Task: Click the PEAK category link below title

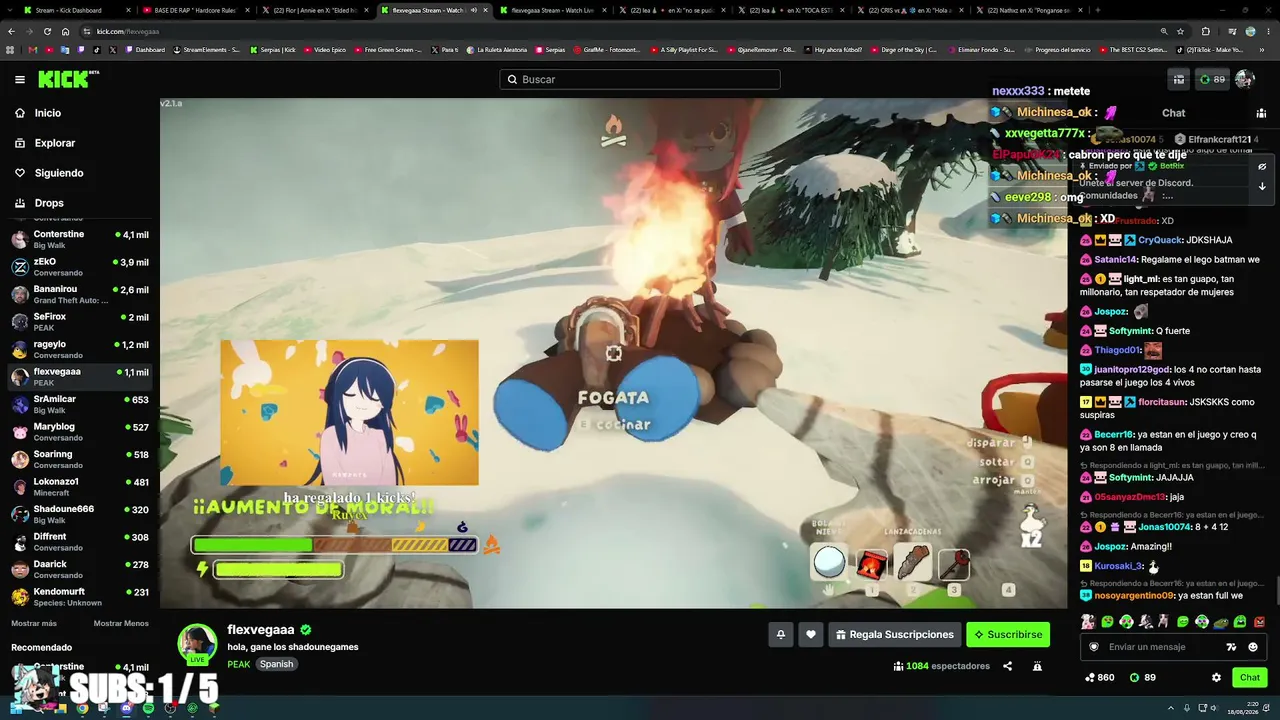Action: point(239,664)
